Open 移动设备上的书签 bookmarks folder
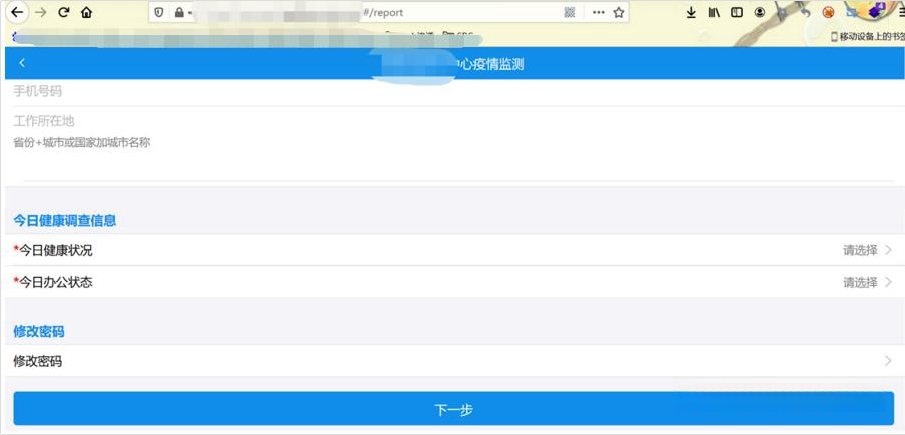The height and width of the screenshot is (435, 905). 866,37
